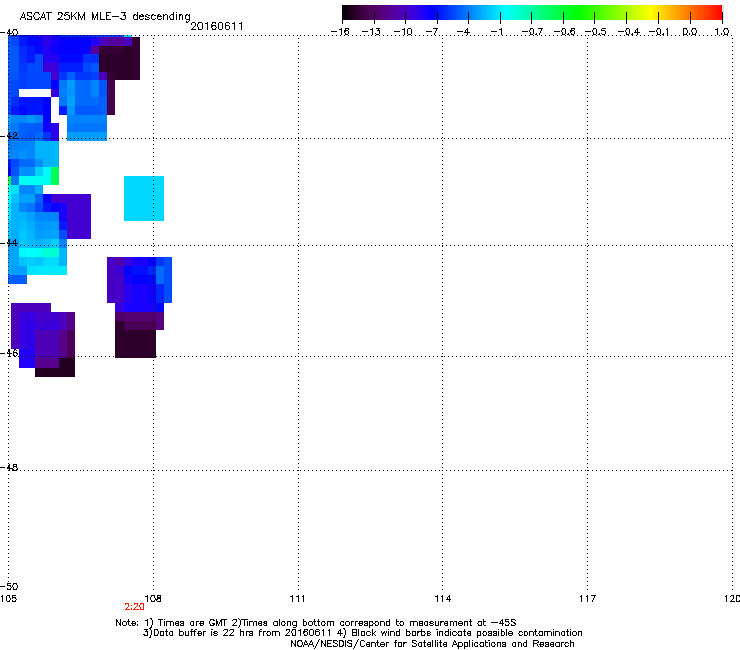Click the latitude label -42
This screenshot has height=650, width=740.
pos(9,135)
